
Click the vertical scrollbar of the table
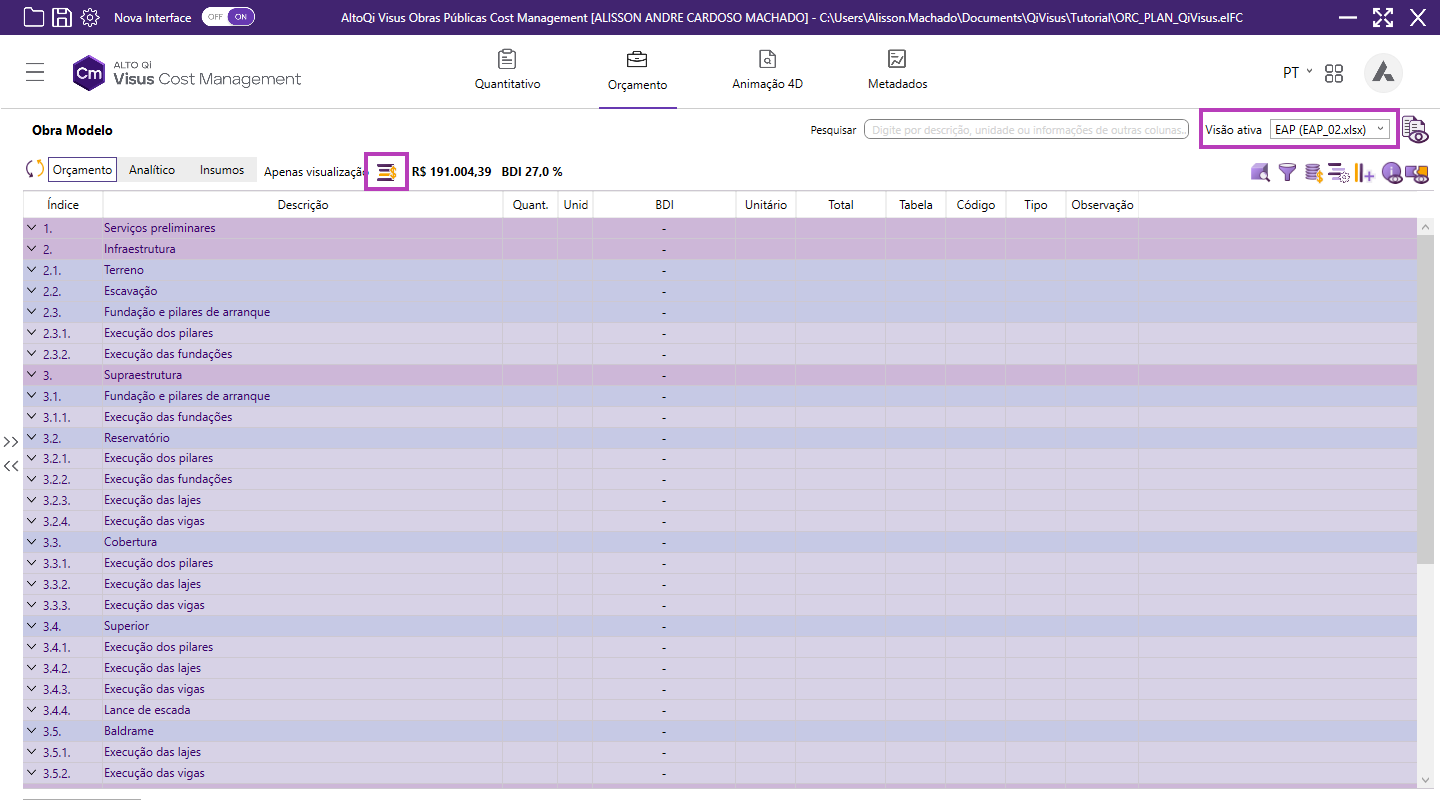coord(1425,400)
